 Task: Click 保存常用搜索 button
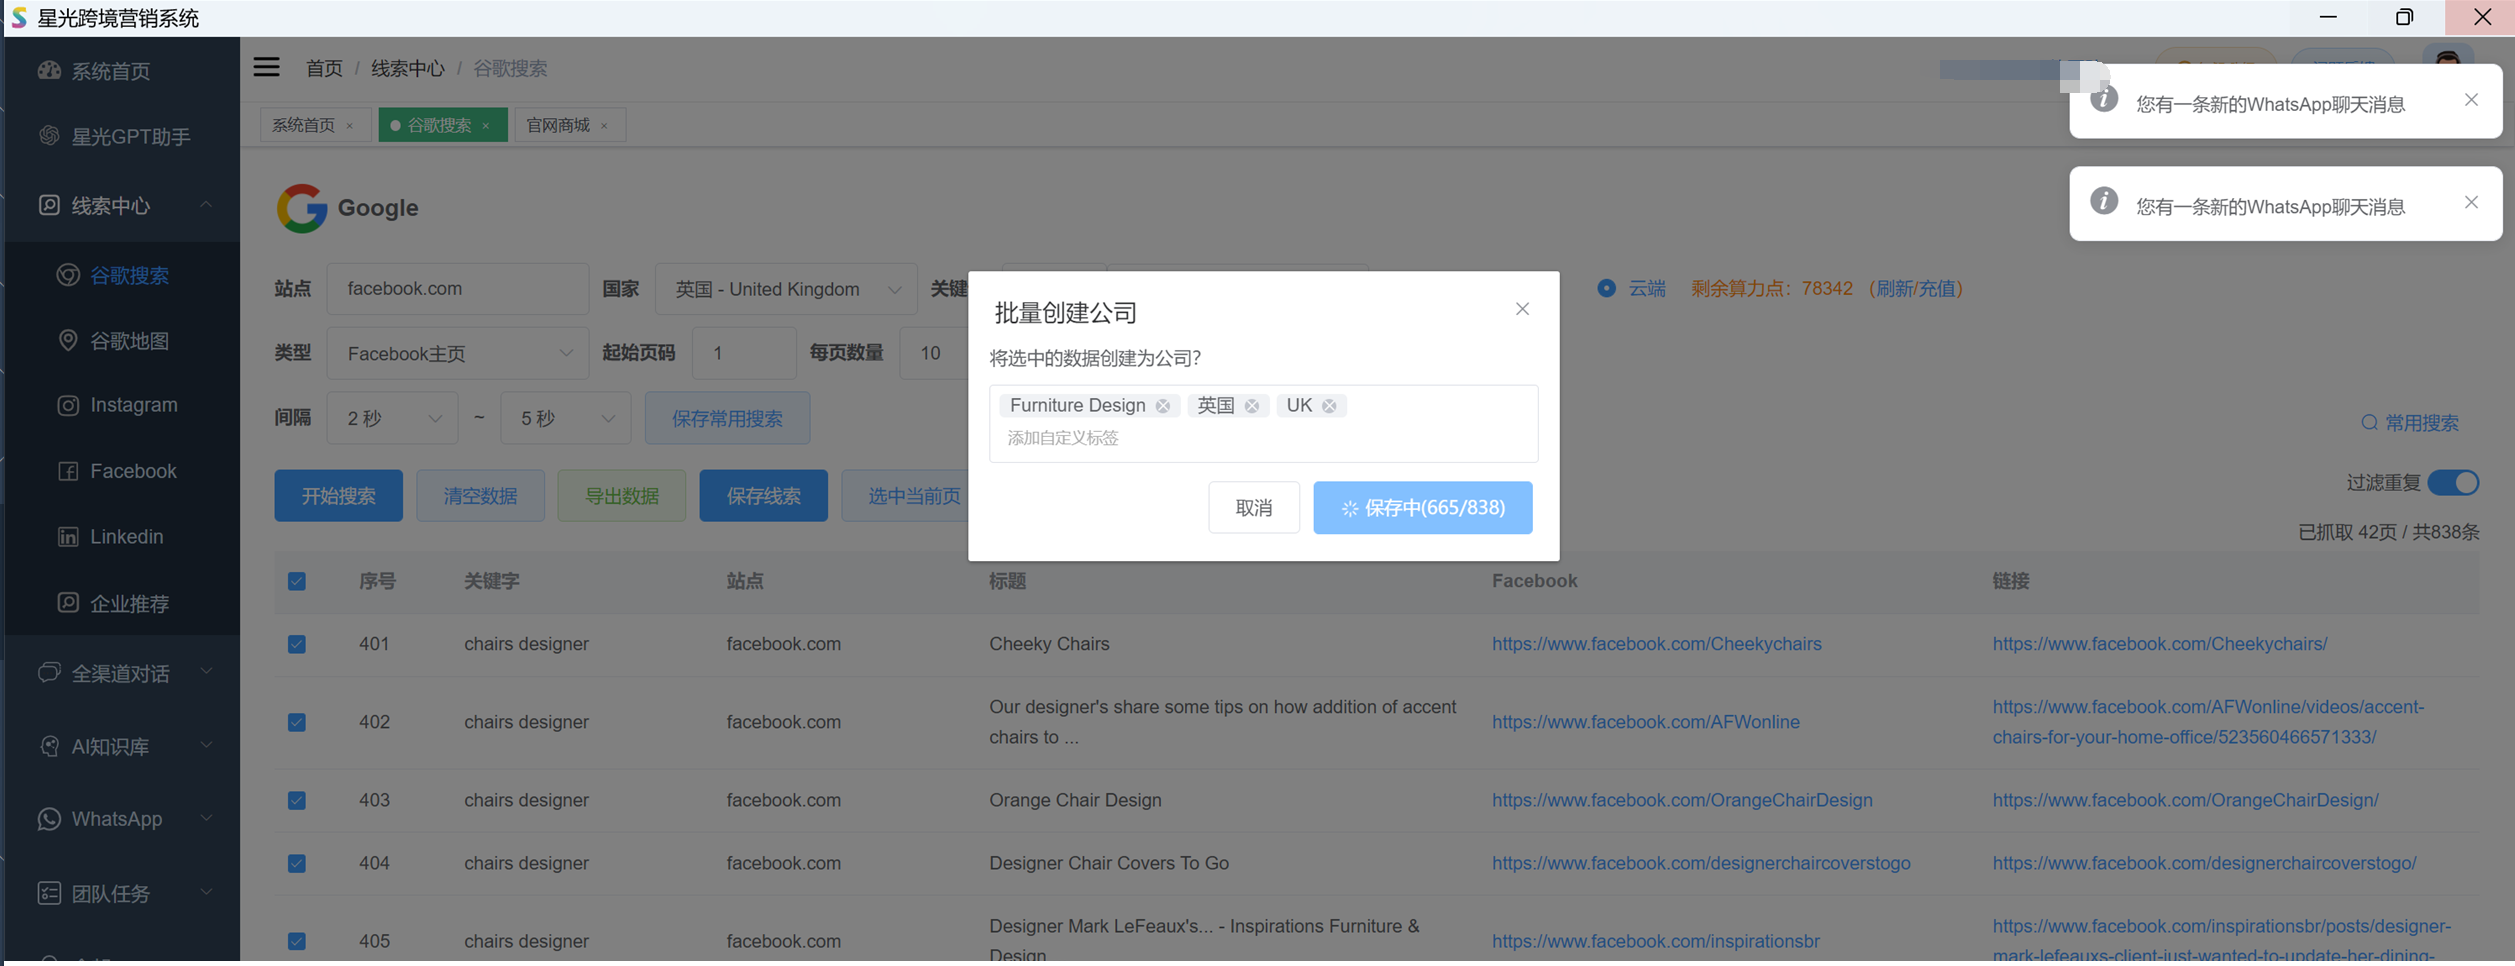727,418
